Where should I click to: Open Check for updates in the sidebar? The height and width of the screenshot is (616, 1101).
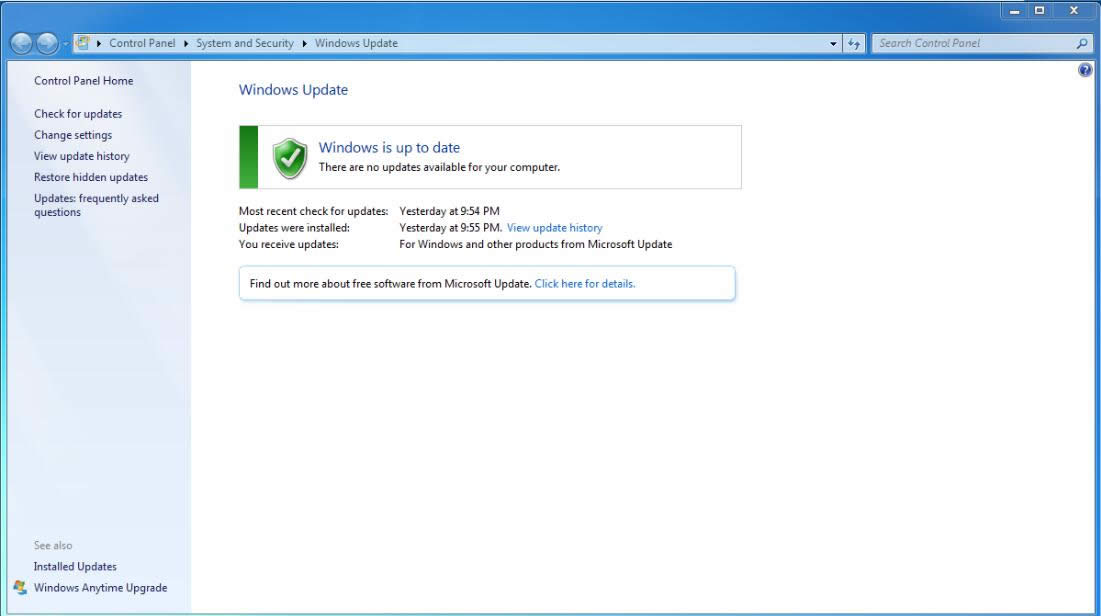tap(78, 114)
